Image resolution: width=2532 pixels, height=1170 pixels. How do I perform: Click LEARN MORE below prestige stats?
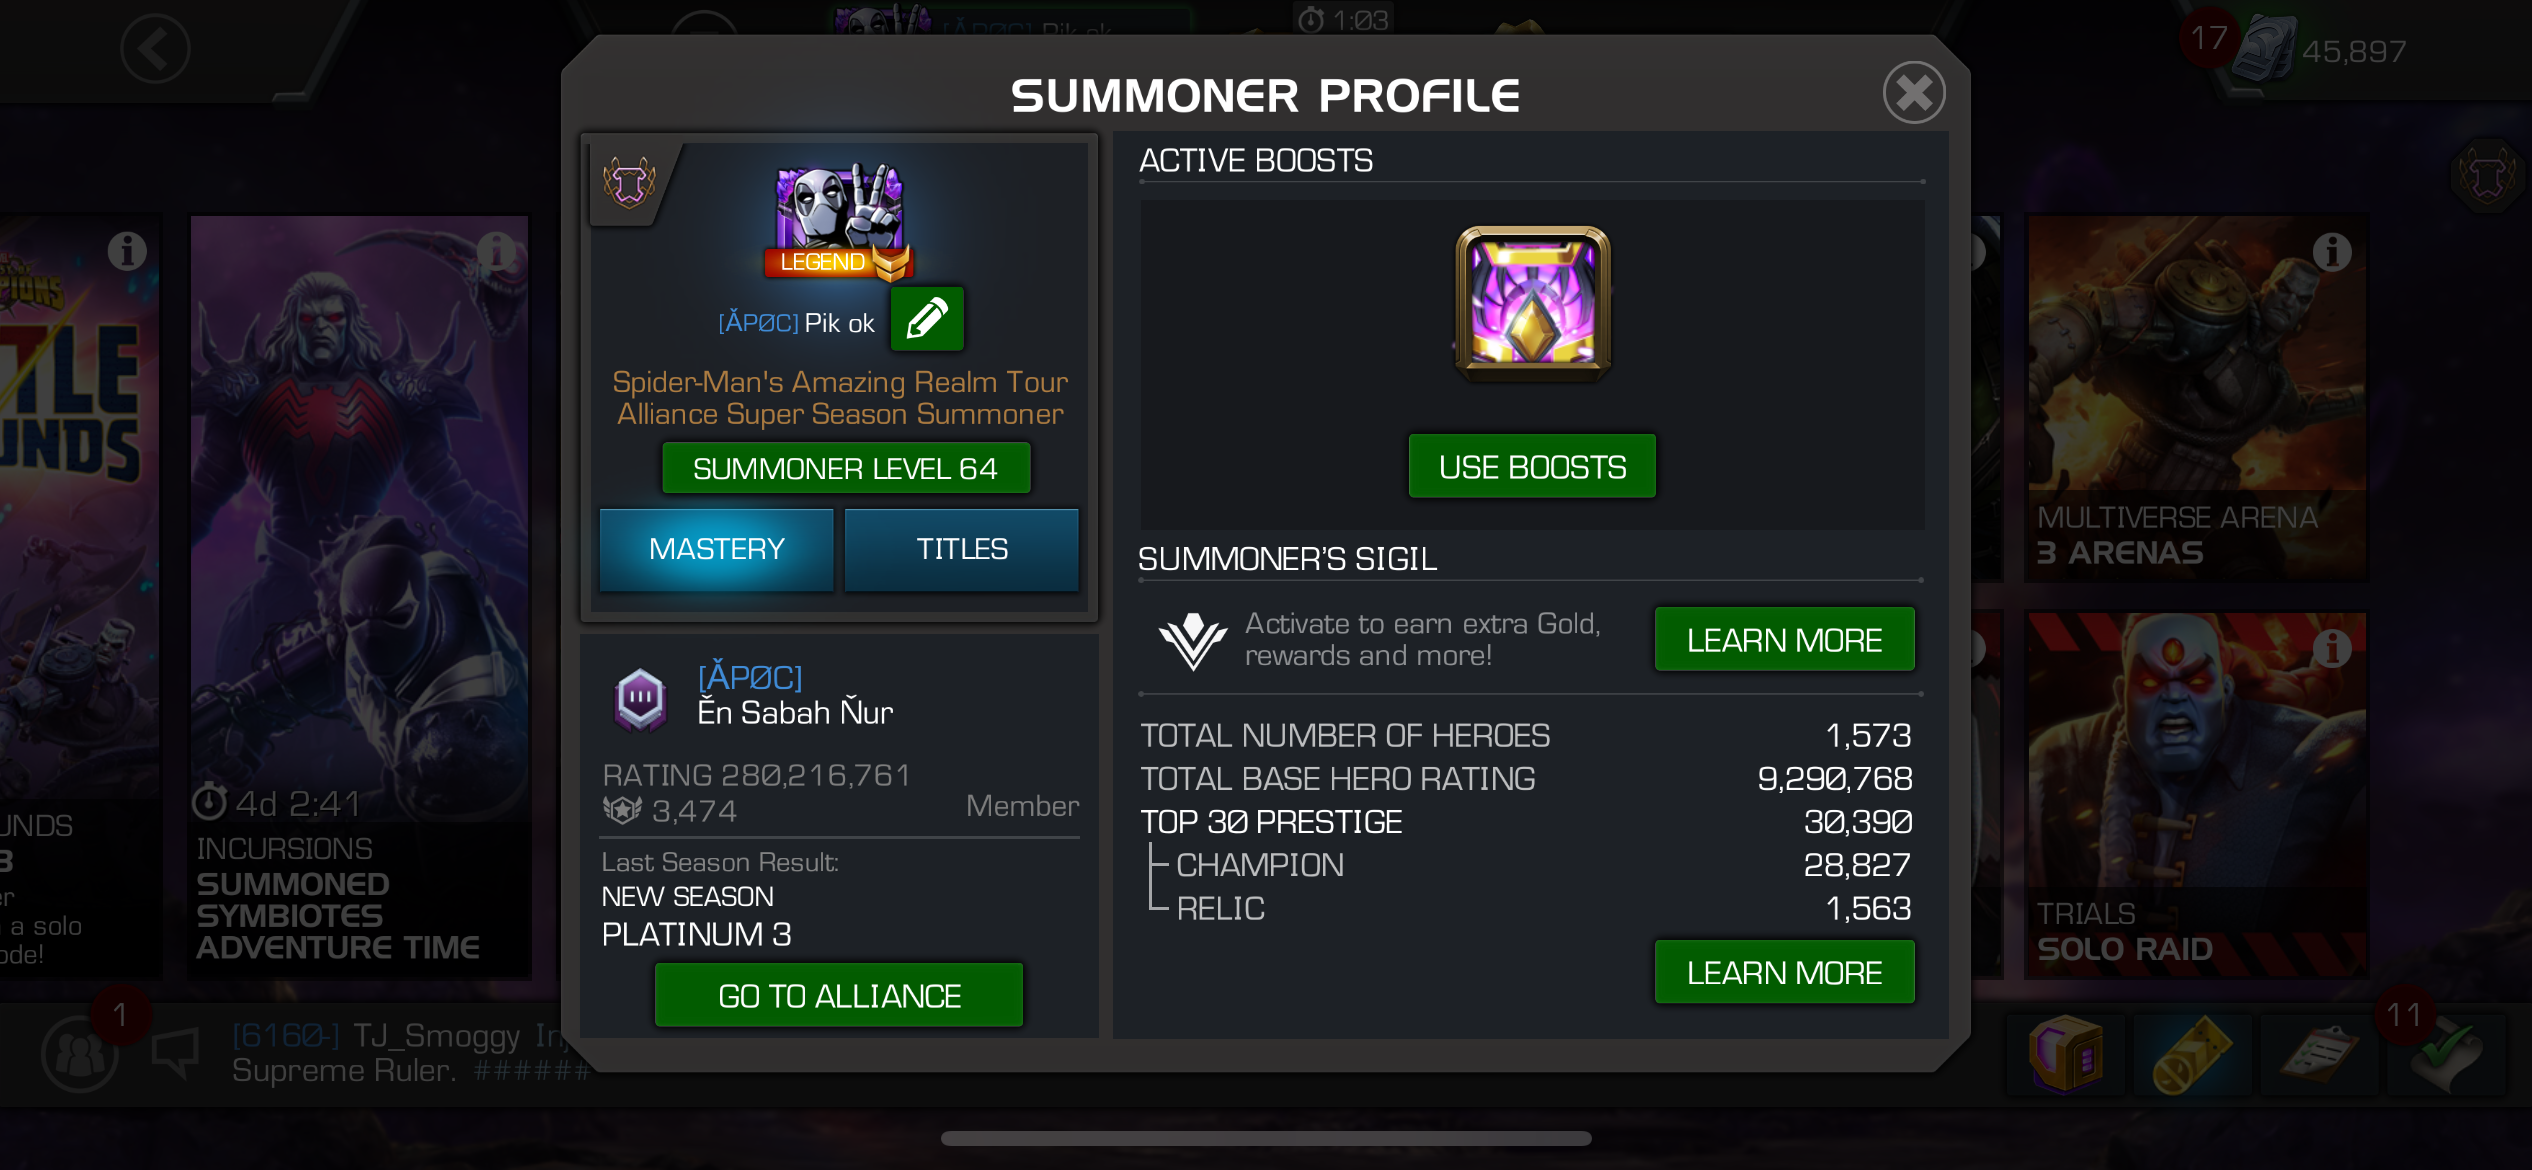coord(1784,972)
